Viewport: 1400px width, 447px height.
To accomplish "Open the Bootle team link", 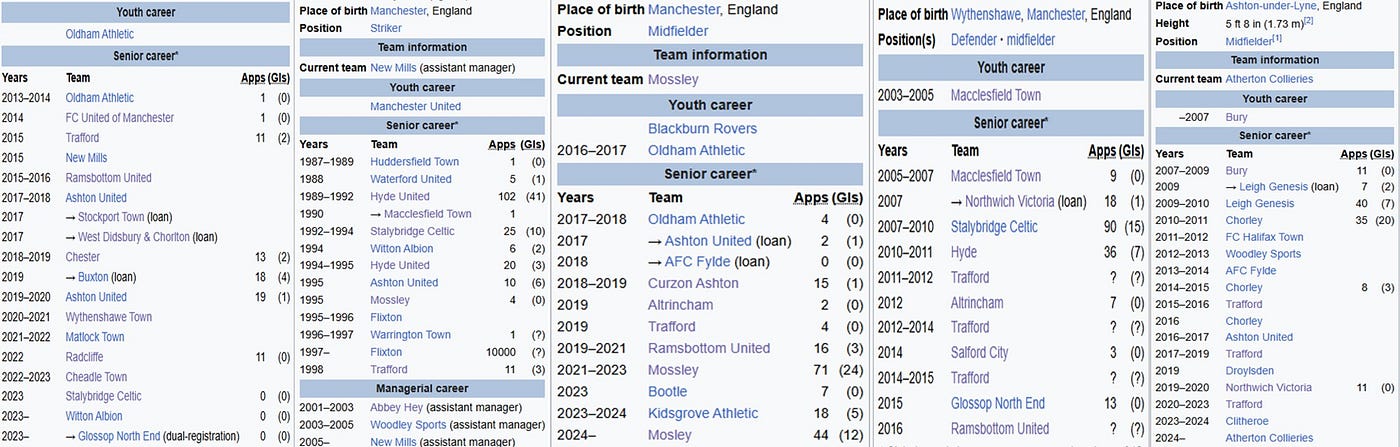I will coord(668,391).
